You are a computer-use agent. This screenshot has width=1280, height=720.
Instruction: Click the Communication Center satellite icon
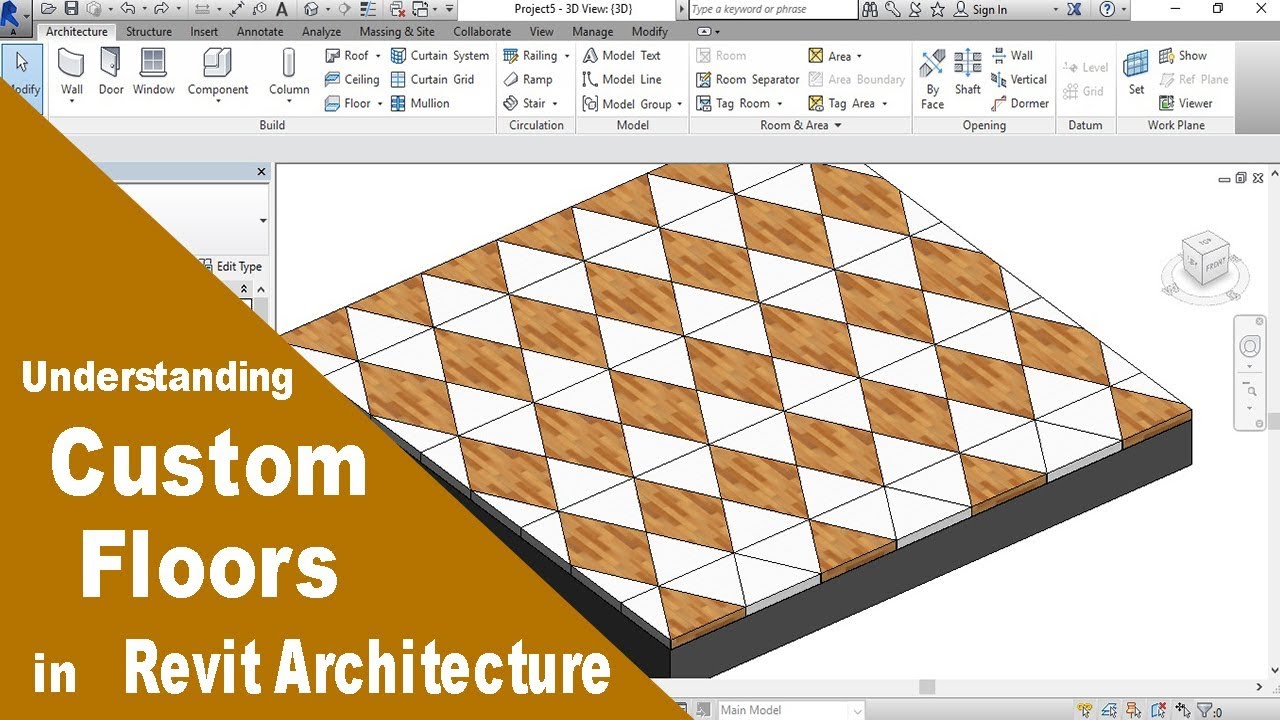pos(914,9)
